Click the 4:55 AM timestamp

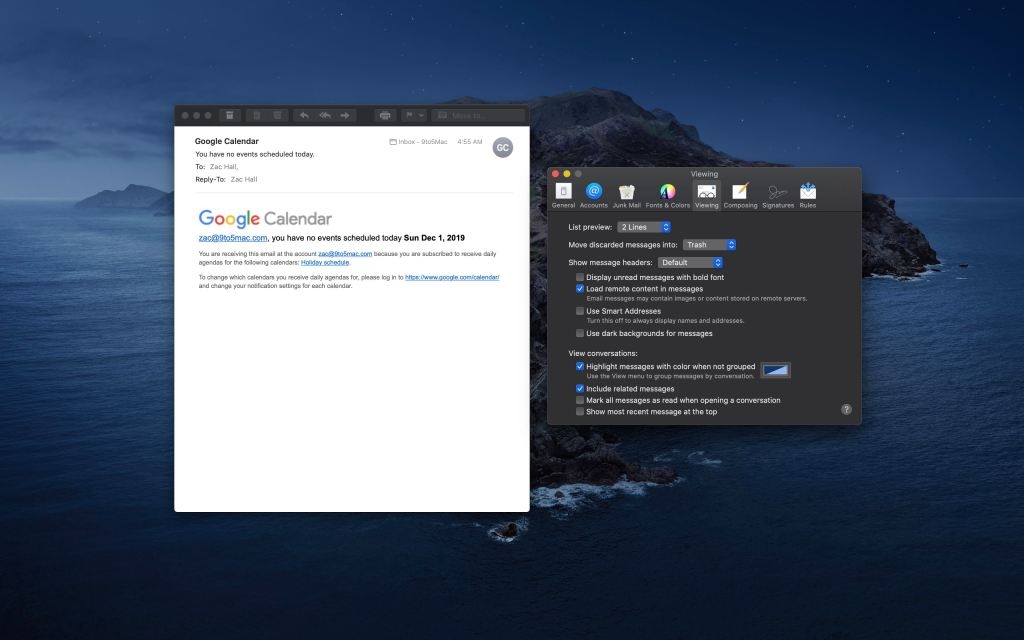tap(470, 142)
